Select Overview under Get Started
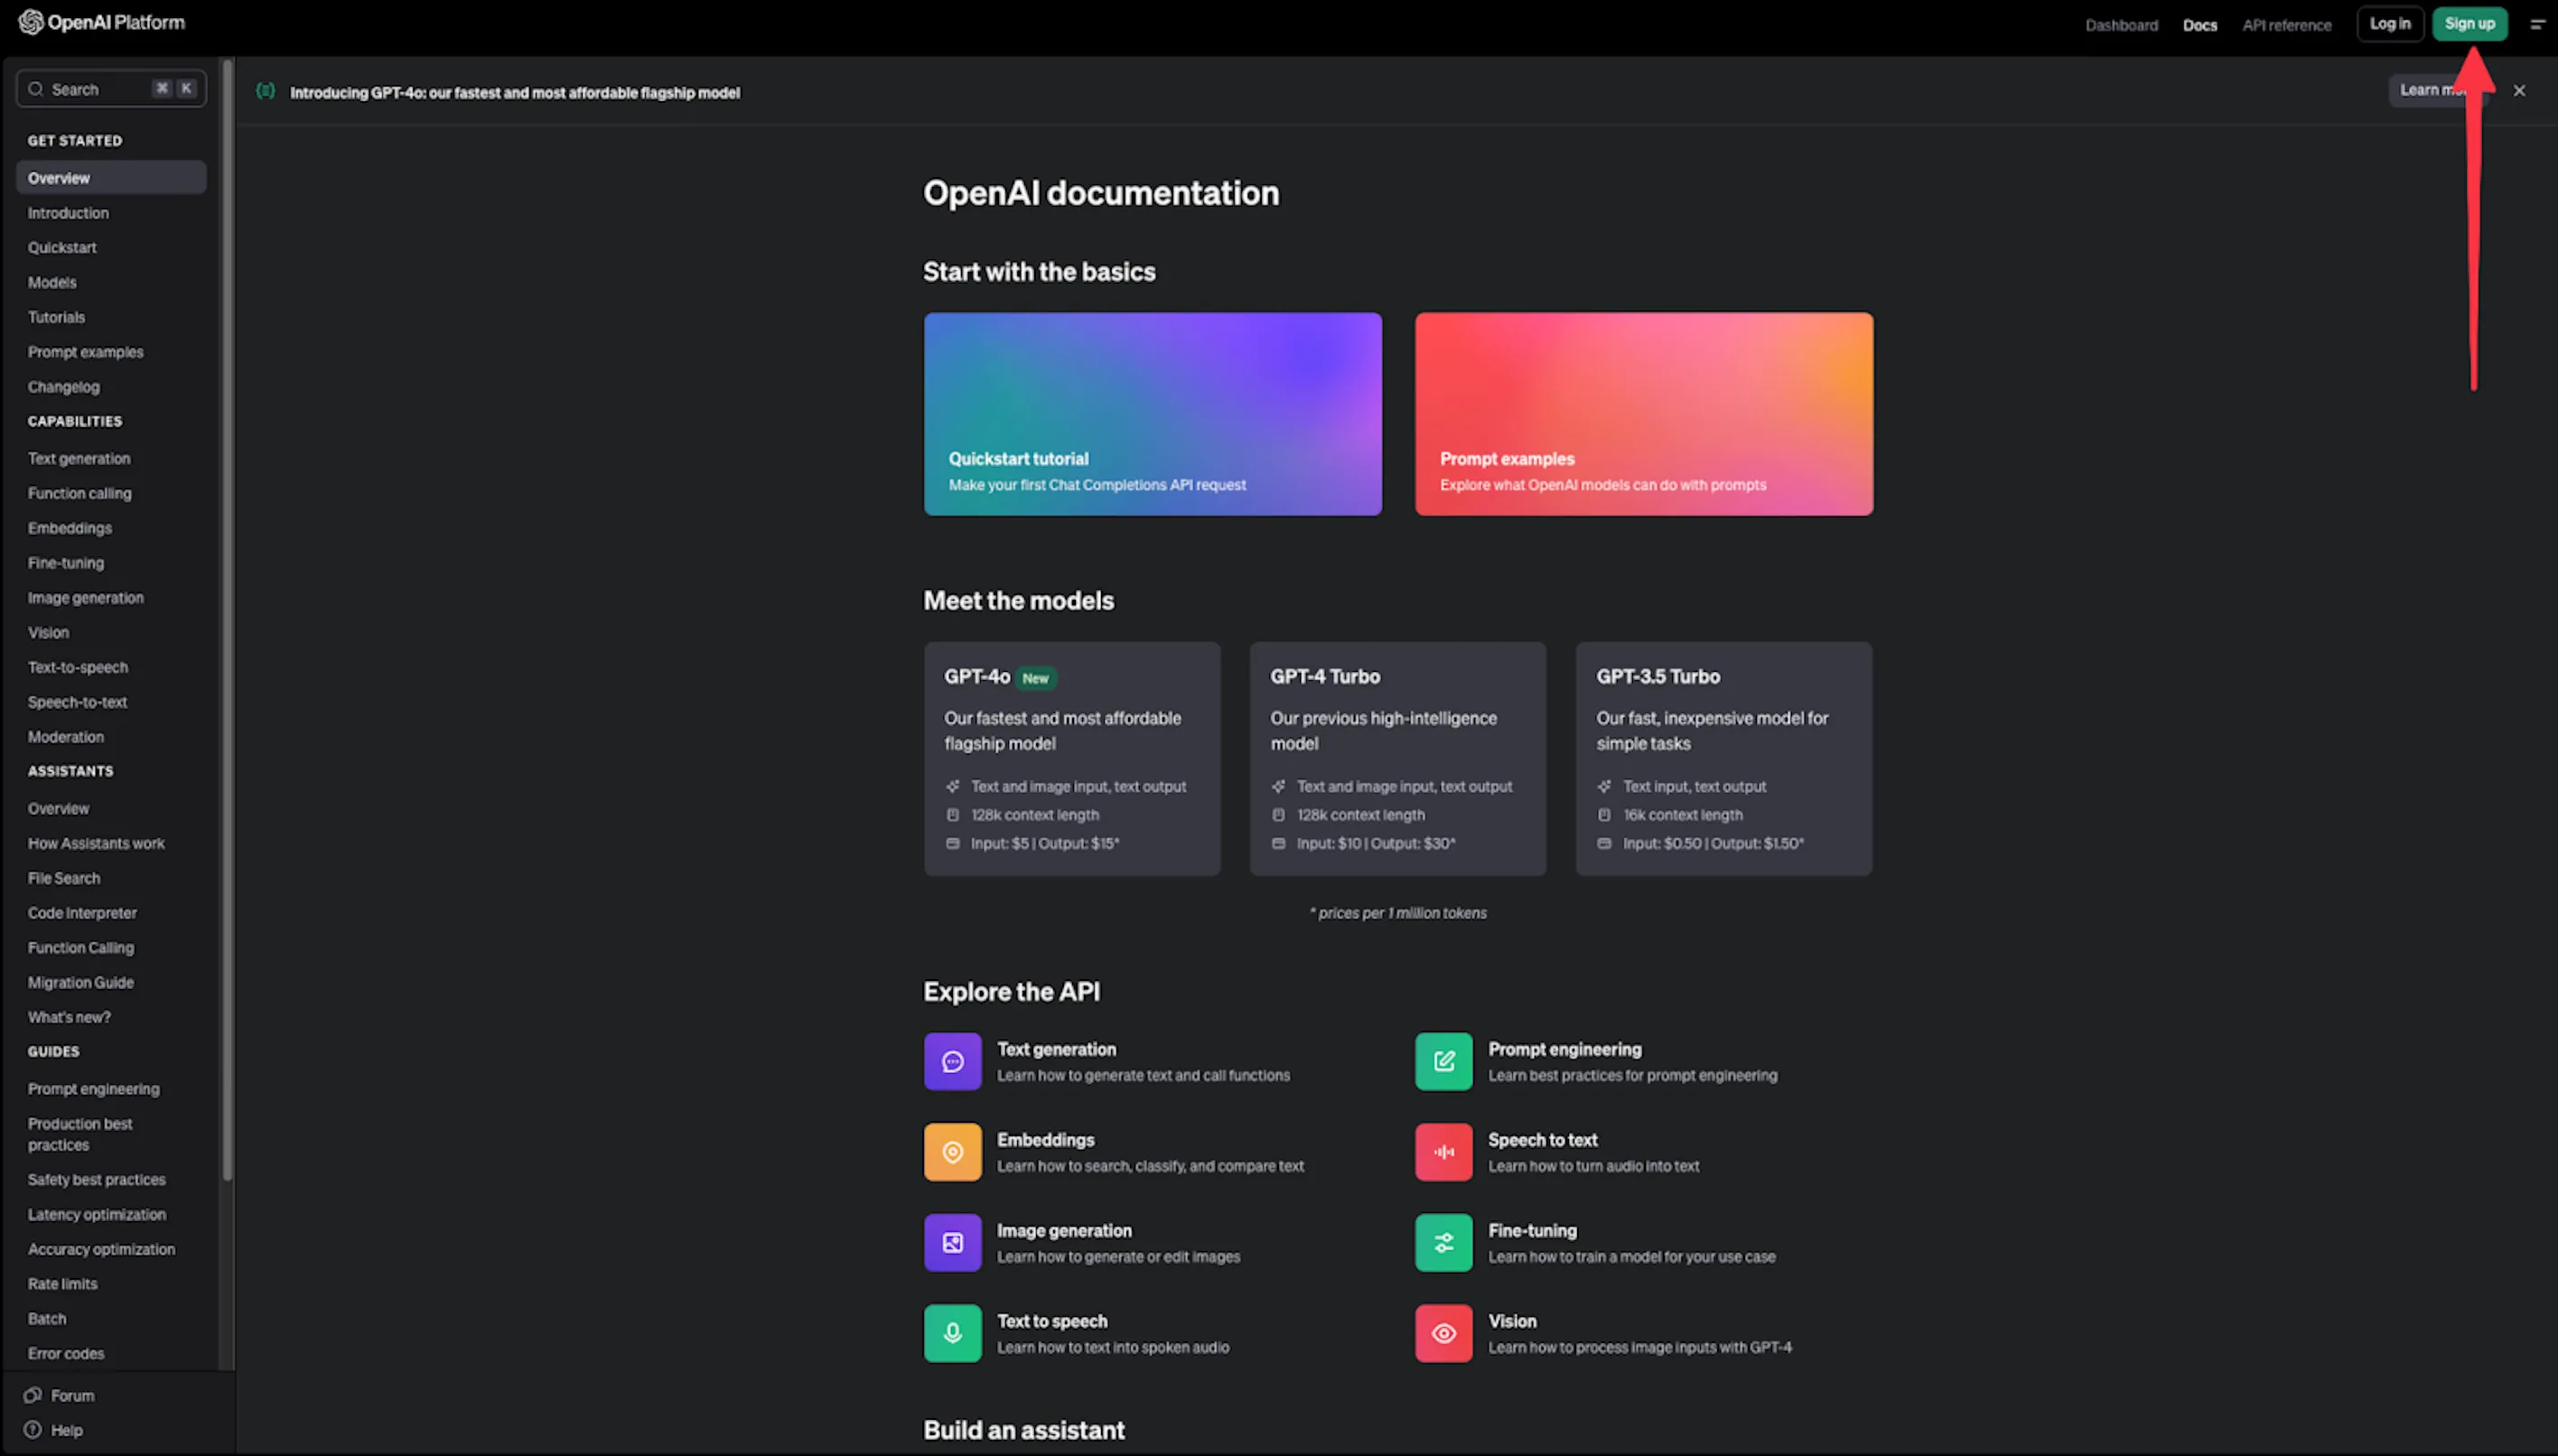The height and width of the screenshot is (1456, 2558). tap(111, 178)
